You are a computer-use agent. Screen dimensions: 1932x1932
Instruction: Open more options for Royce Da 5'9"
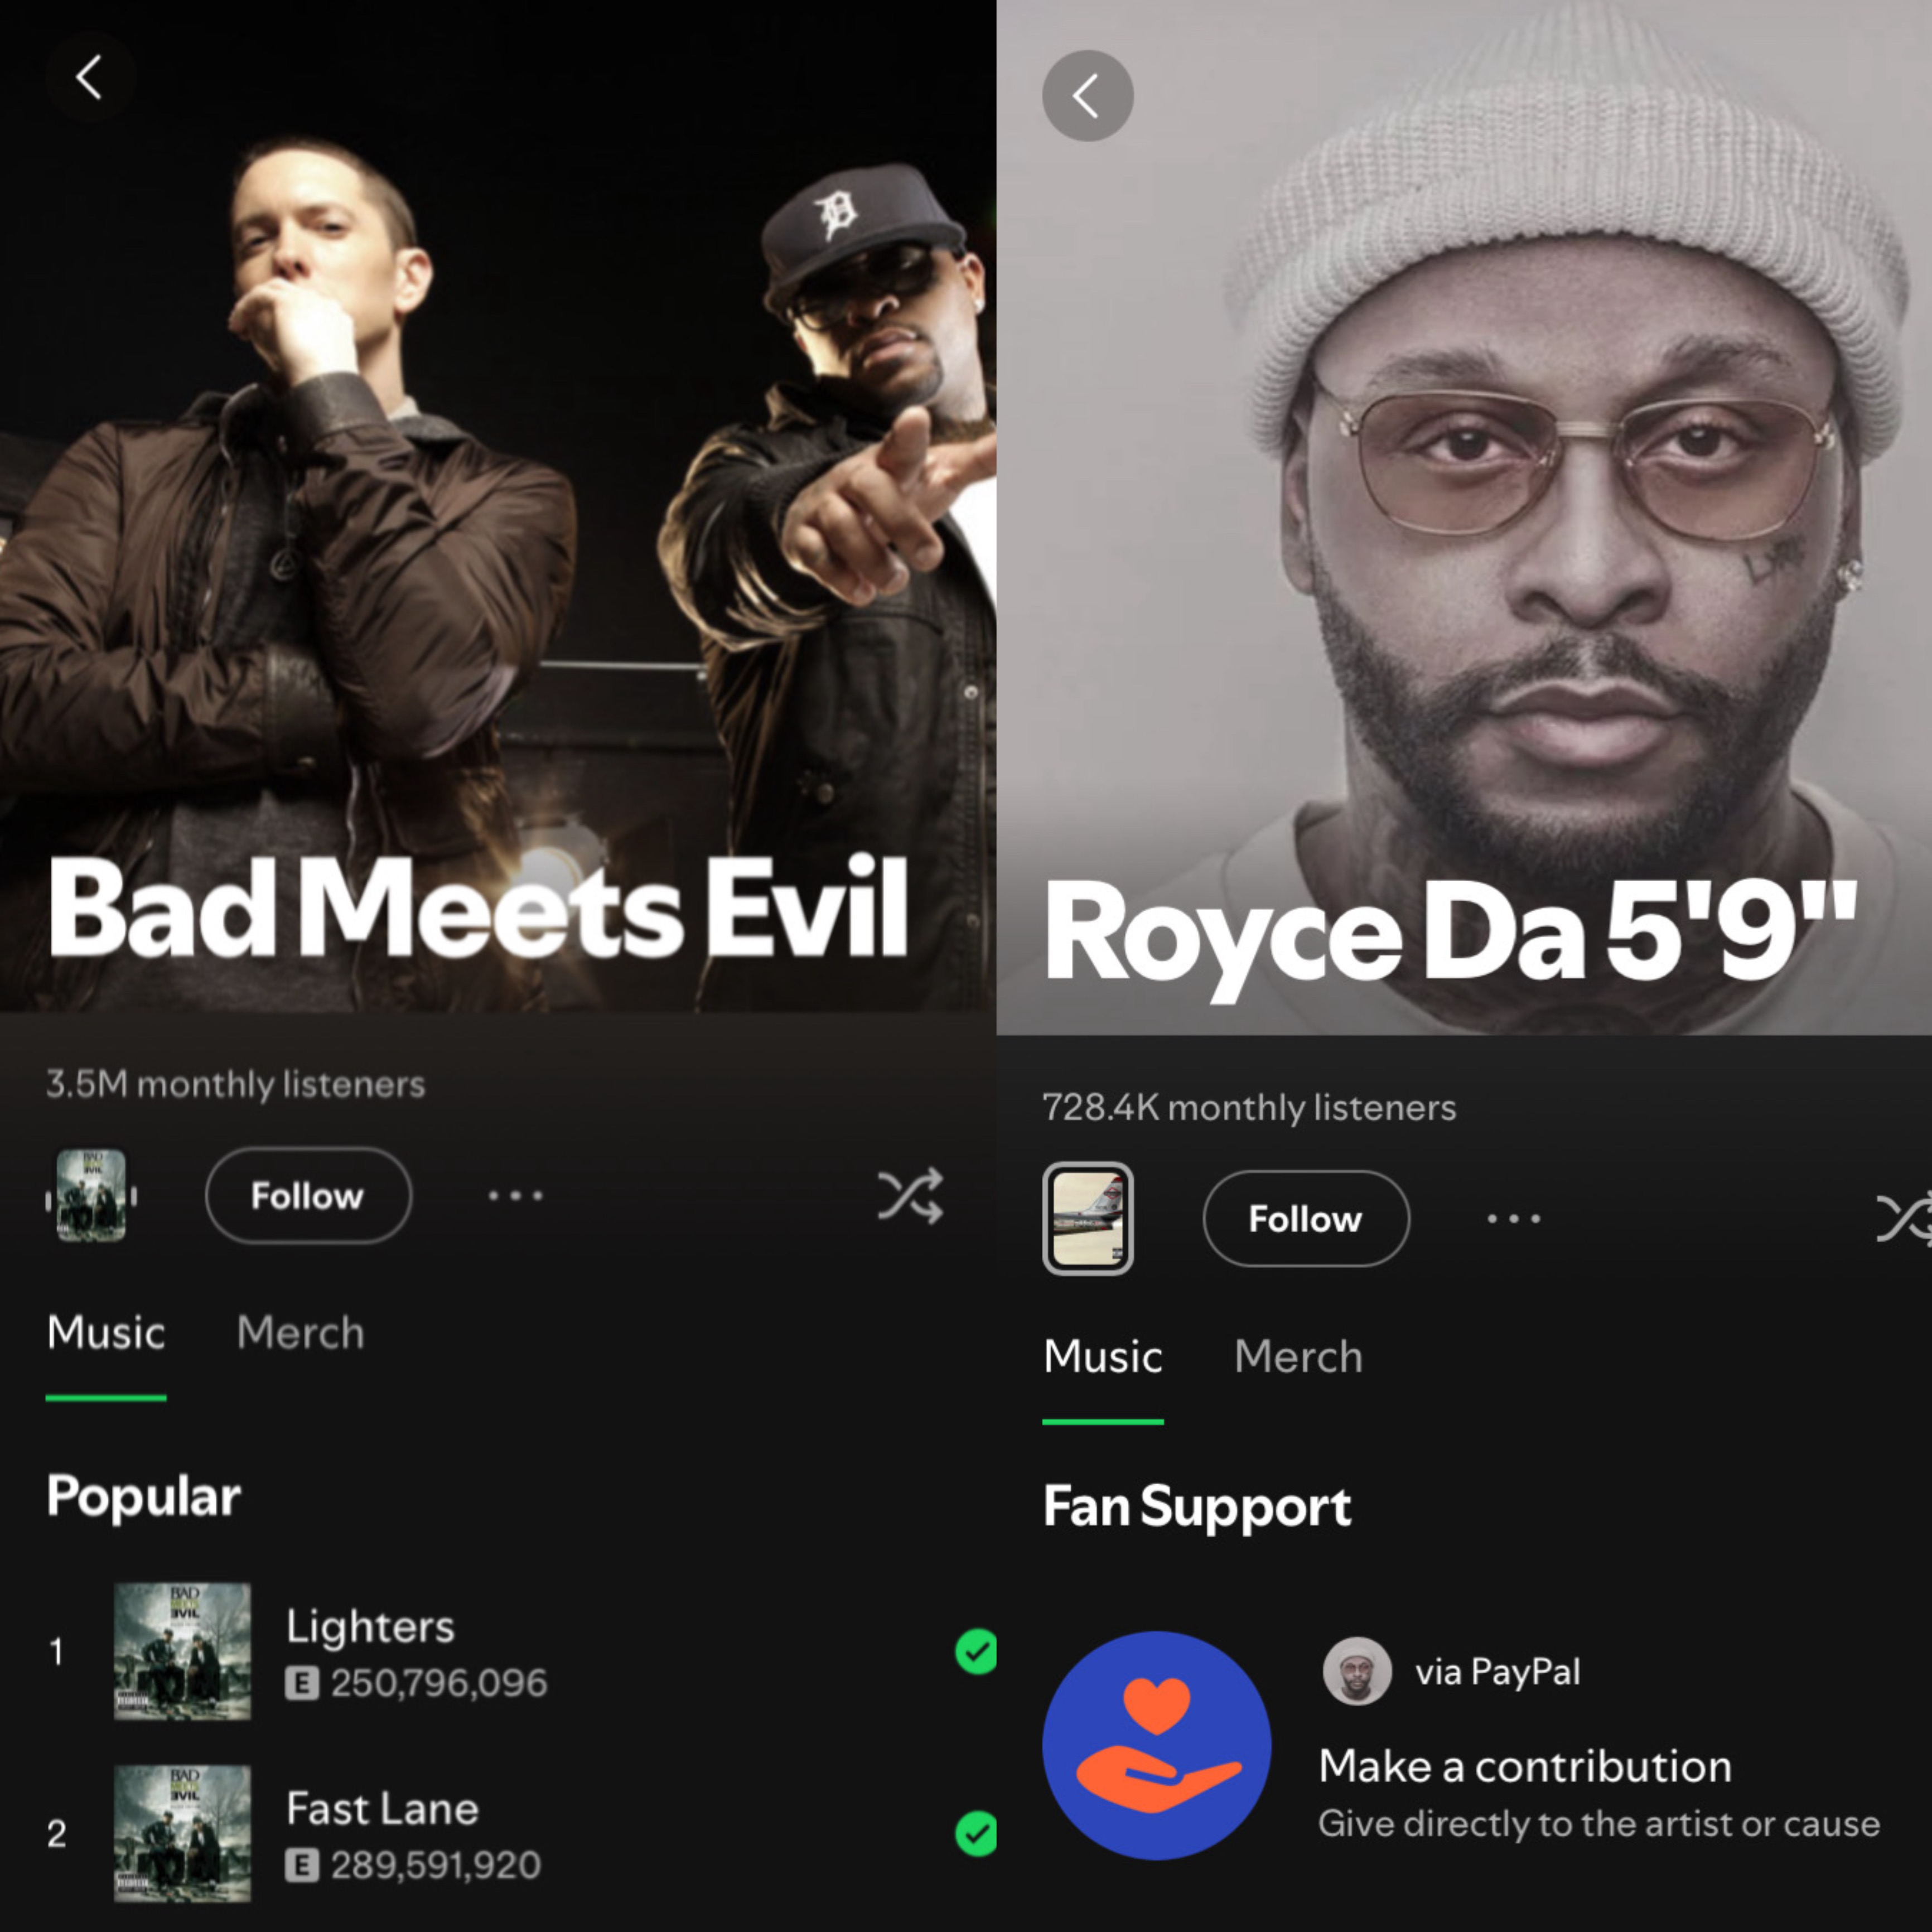click(1513, 1218)
